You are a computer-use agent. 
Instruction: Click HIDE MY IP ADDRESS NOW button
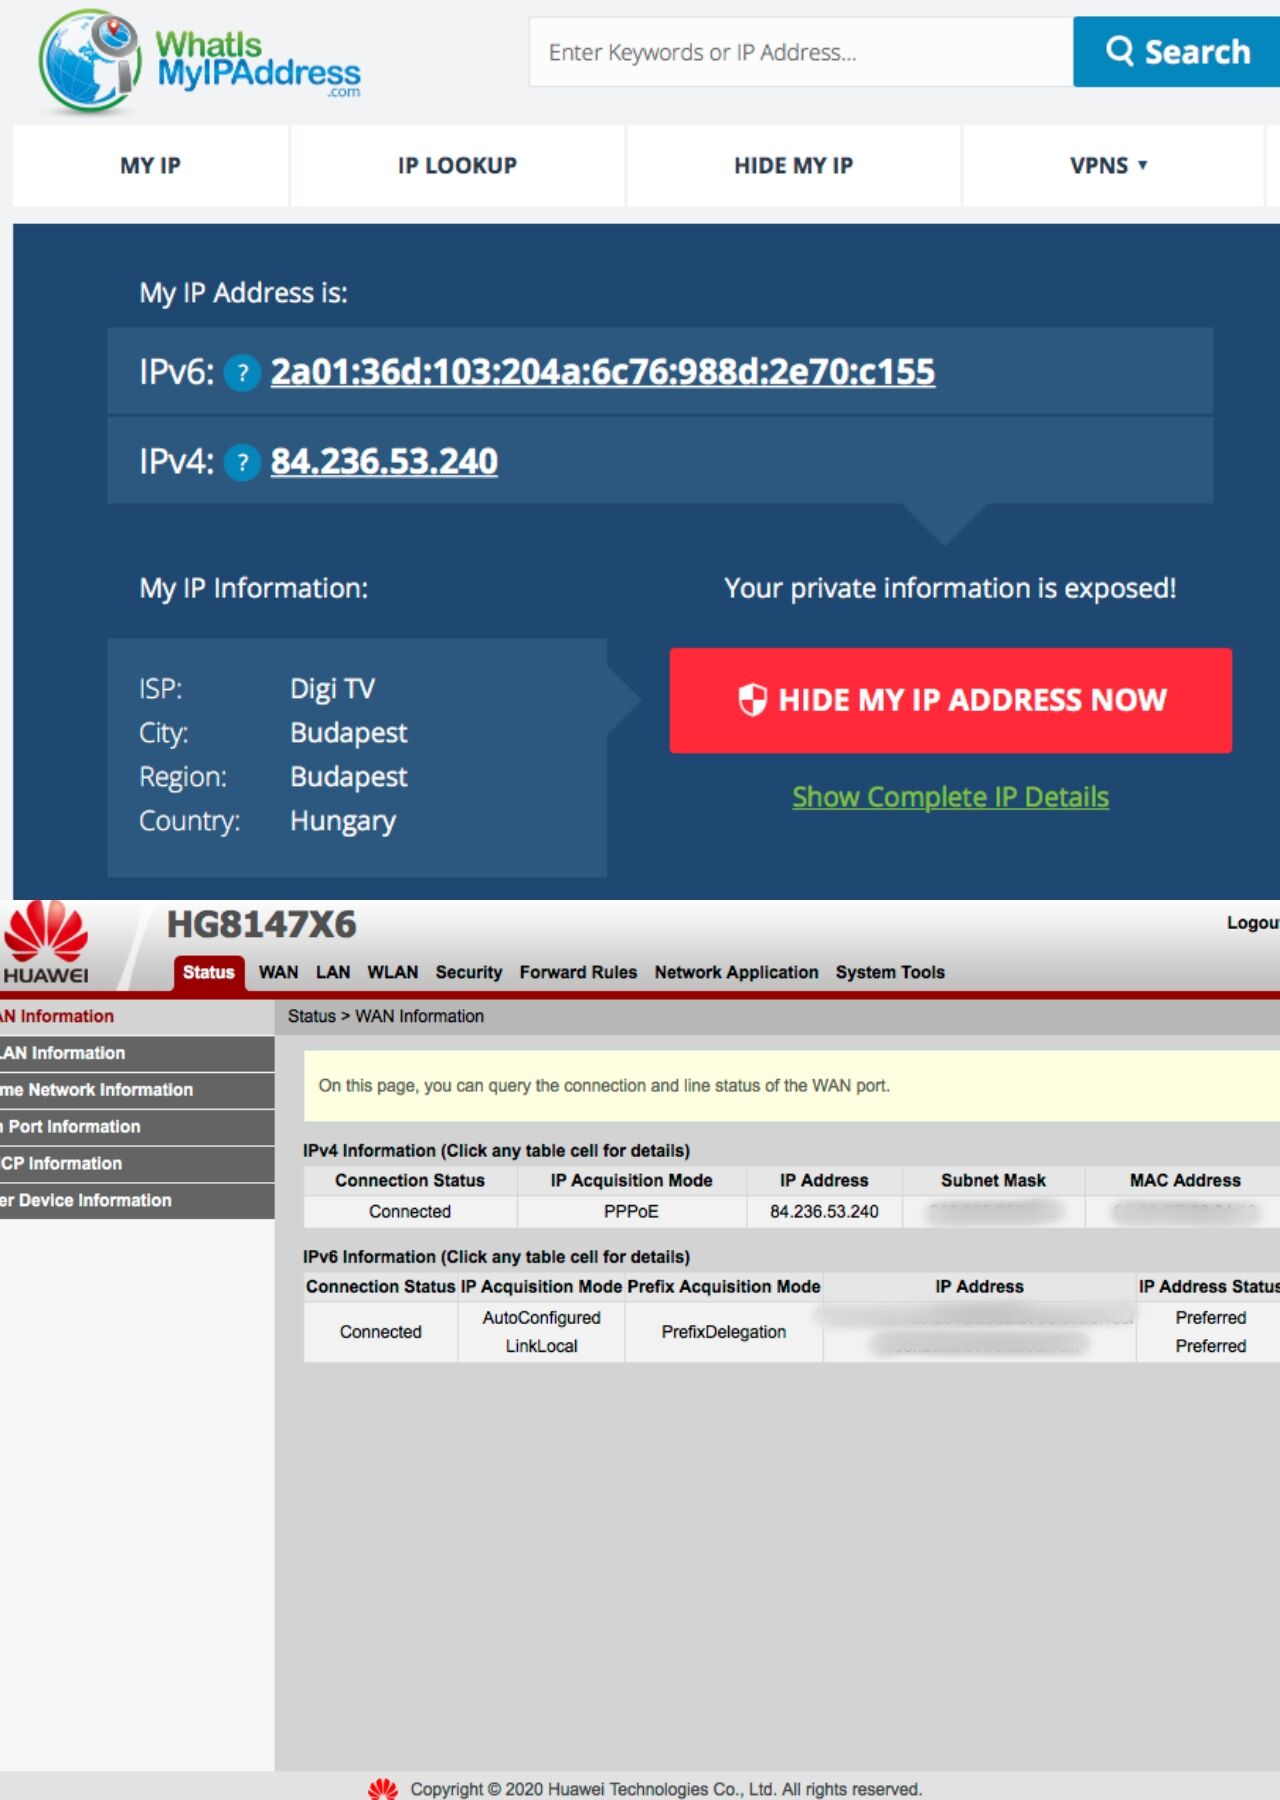coord(951,700)
